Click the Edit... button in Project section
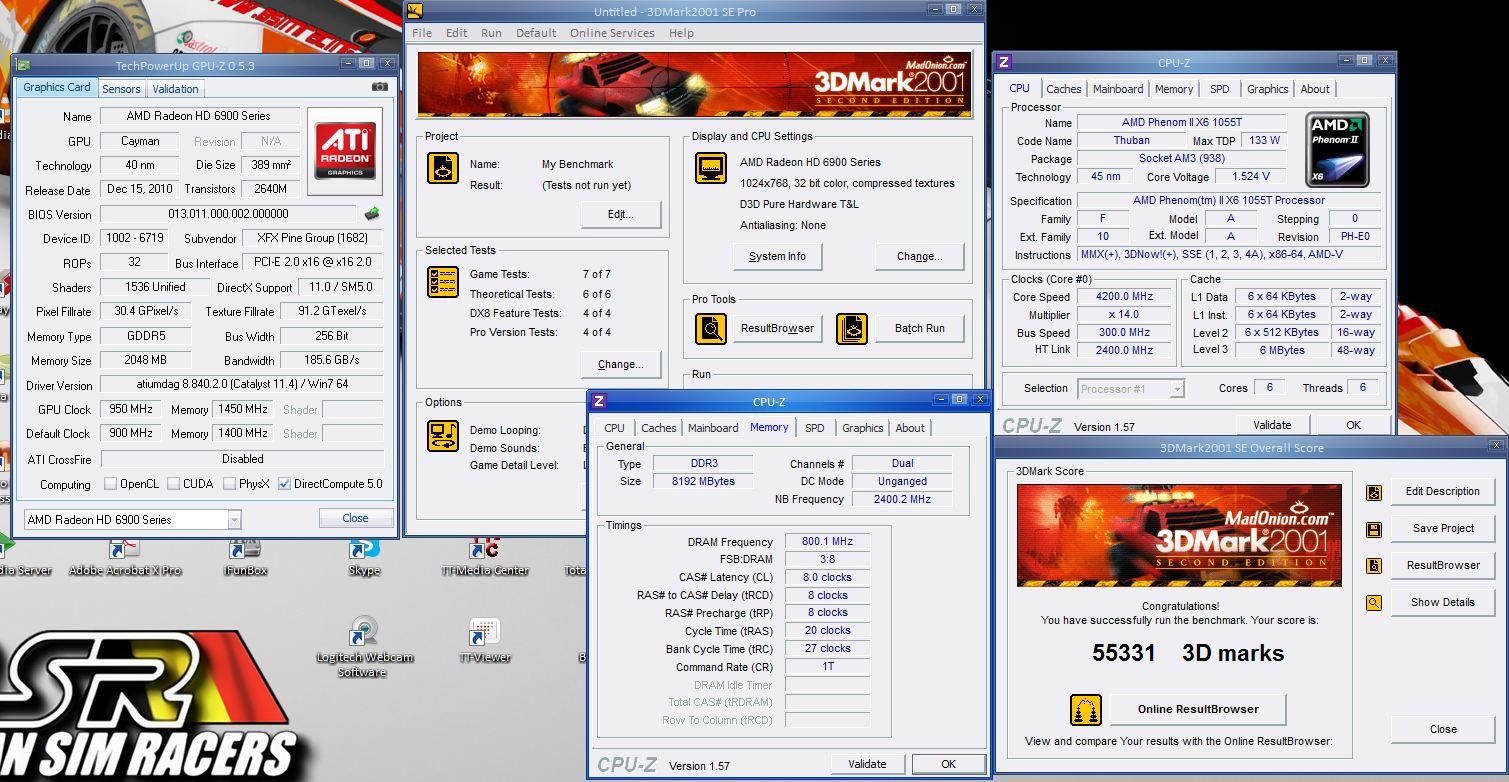The image size is (1509, 782). pos(620,214)
